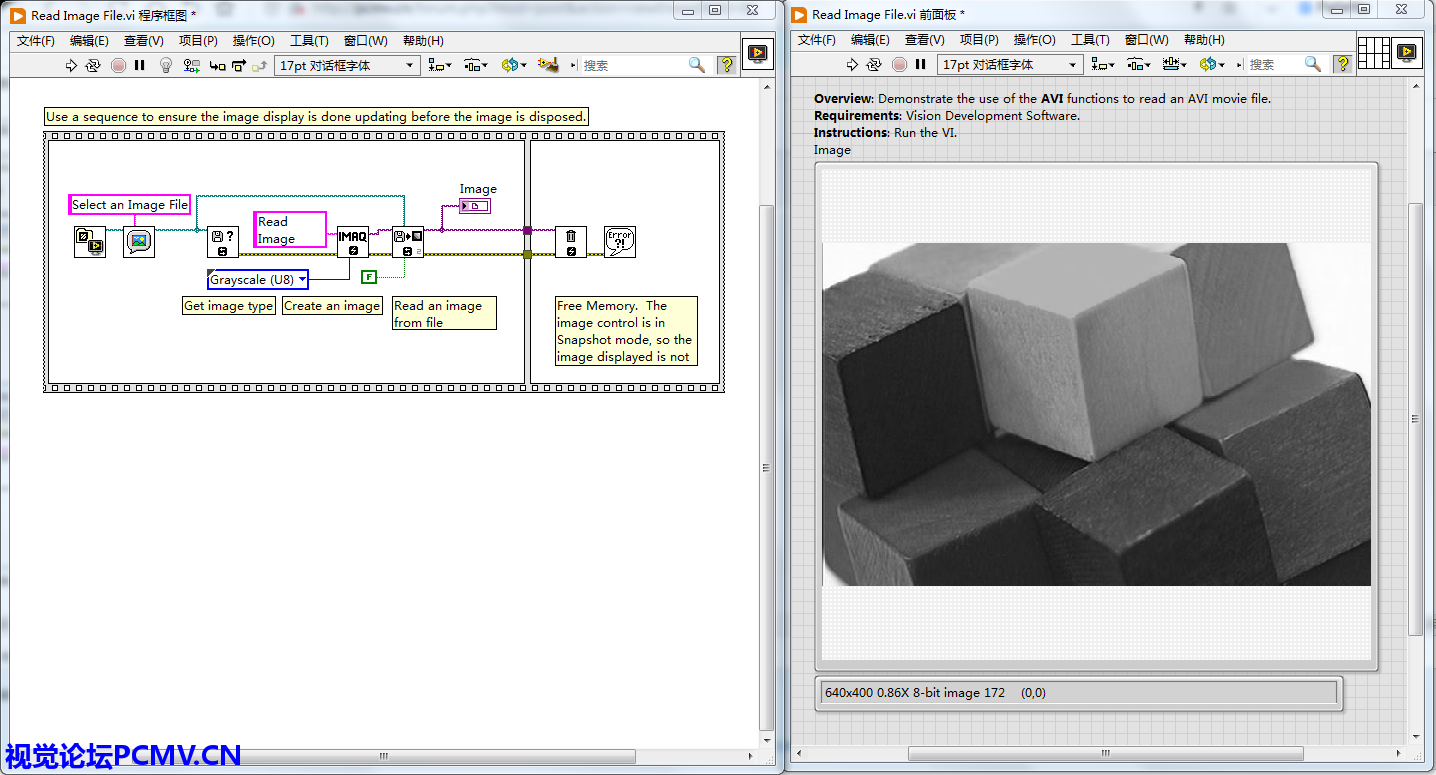The width and height of the screenshot is (1436, 775).
Task: Click the IMAQ Dispose trash-can node
Action: (570, 241)
